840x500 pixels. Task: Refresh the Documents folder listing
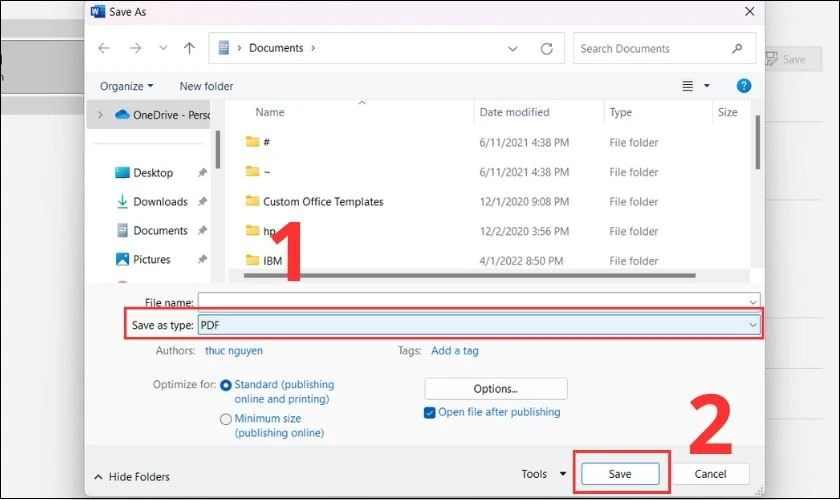tap(546, 49)
